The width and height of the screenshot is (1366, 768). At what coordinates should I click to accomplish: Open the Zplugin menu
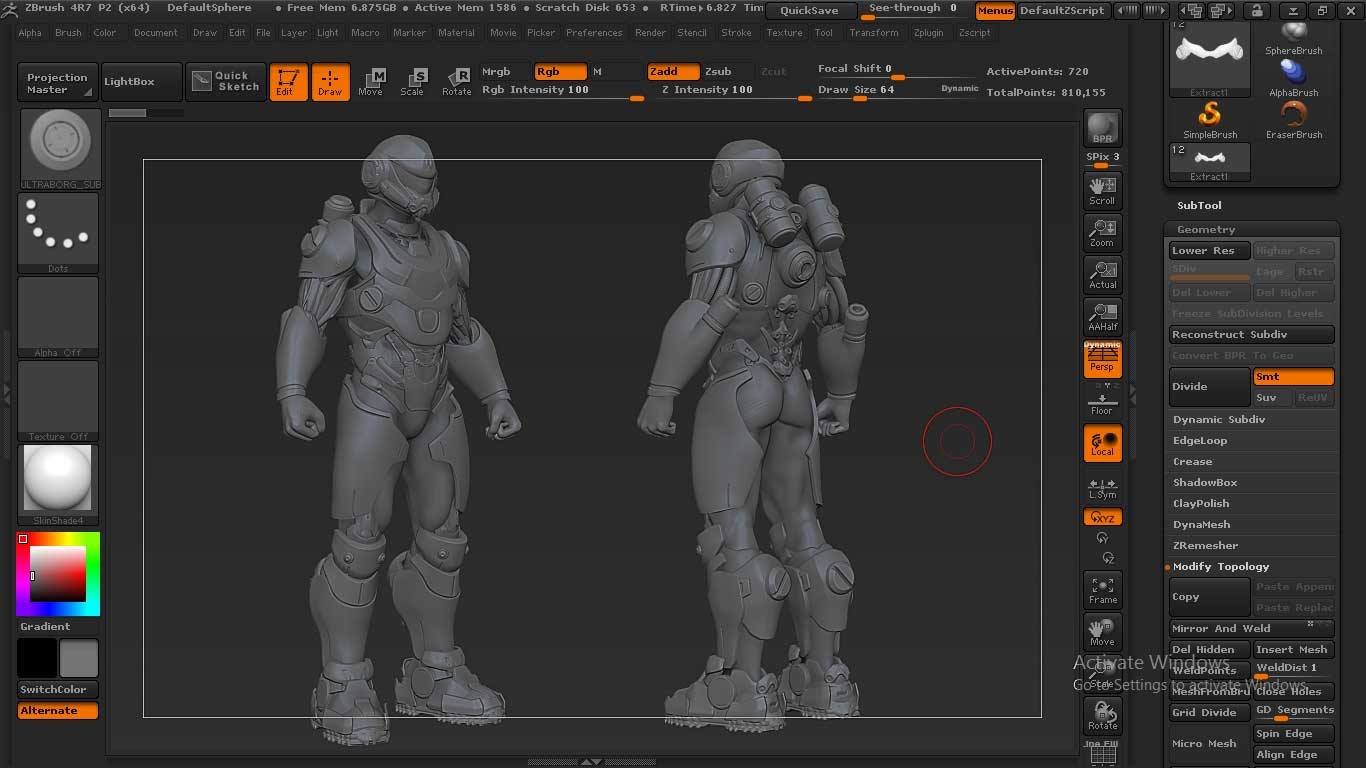tap(929, 33)
